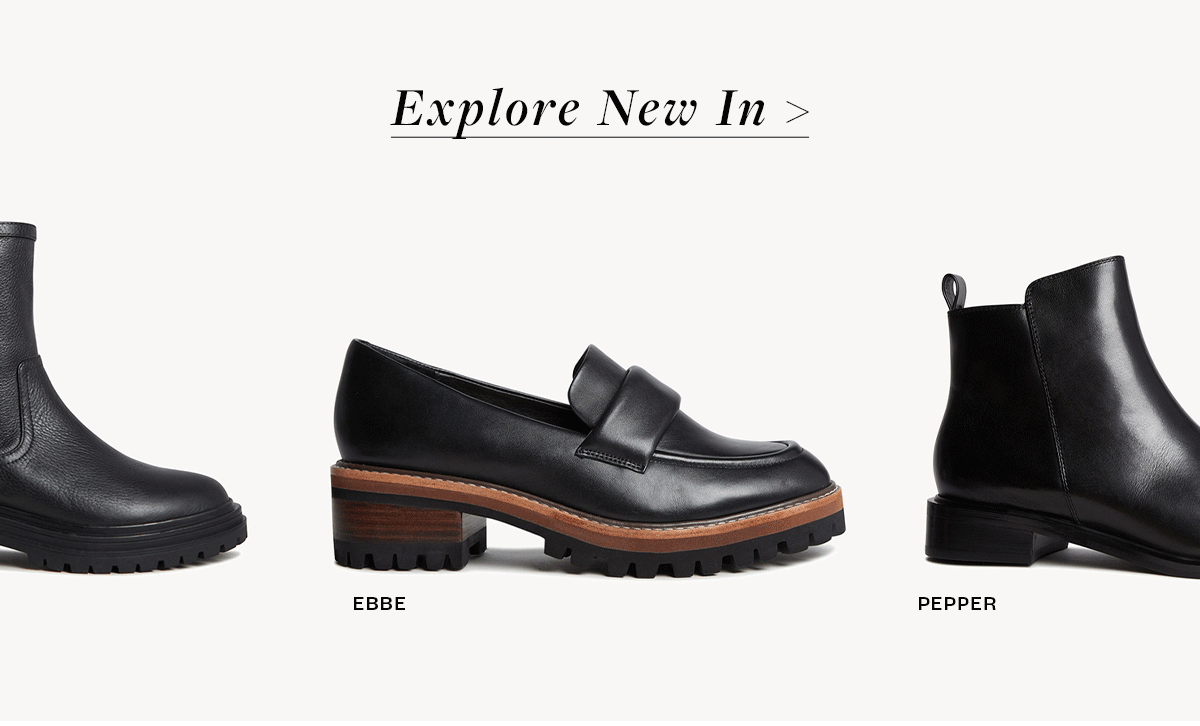Screen dimensions: 1200x726
Task: Click the tan welt stripe on loafer
Action: tap(590, 508)
